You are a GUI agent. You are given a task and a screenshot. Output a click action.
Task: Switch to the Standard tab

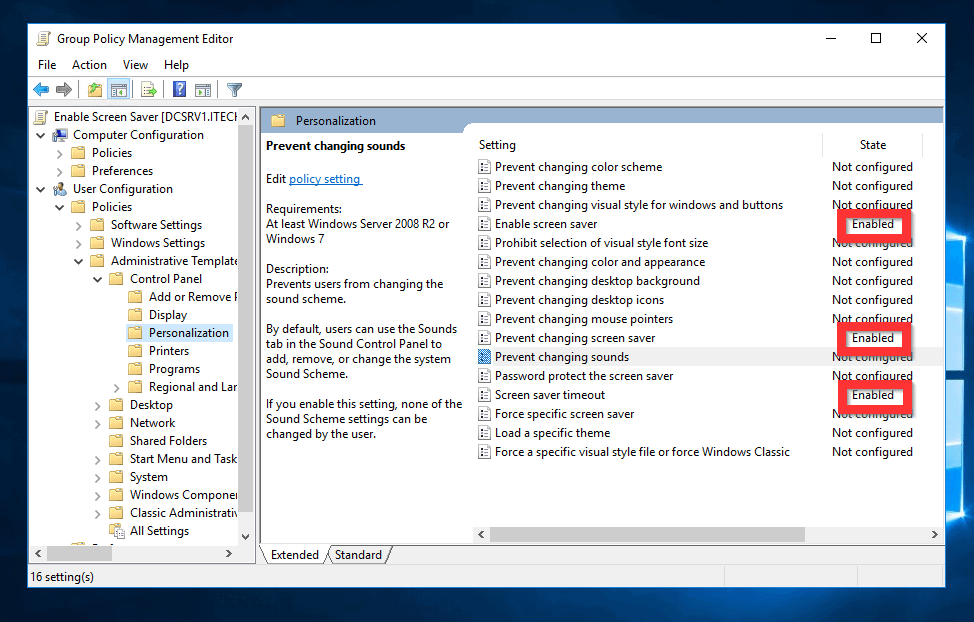358,554
